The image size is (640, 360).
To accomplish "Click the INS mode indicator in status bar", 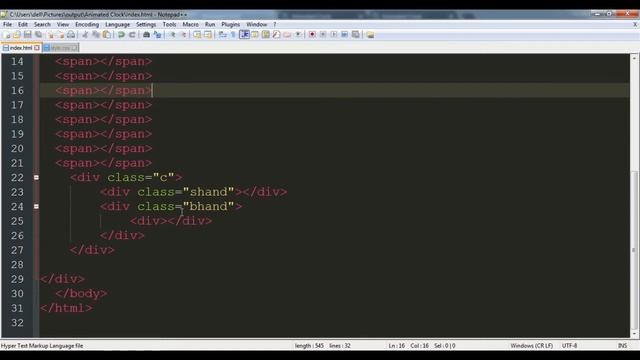I will 622,346.
